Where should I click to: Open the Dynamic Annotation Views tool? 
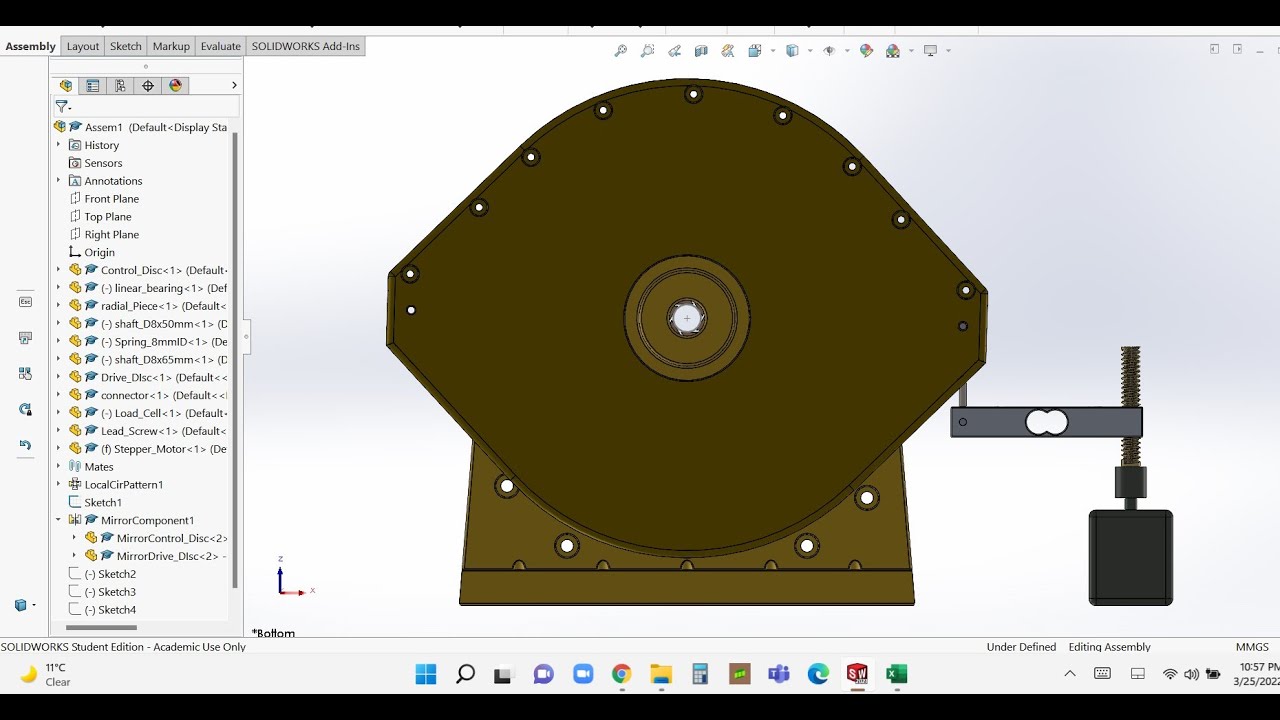click(728, 50)
